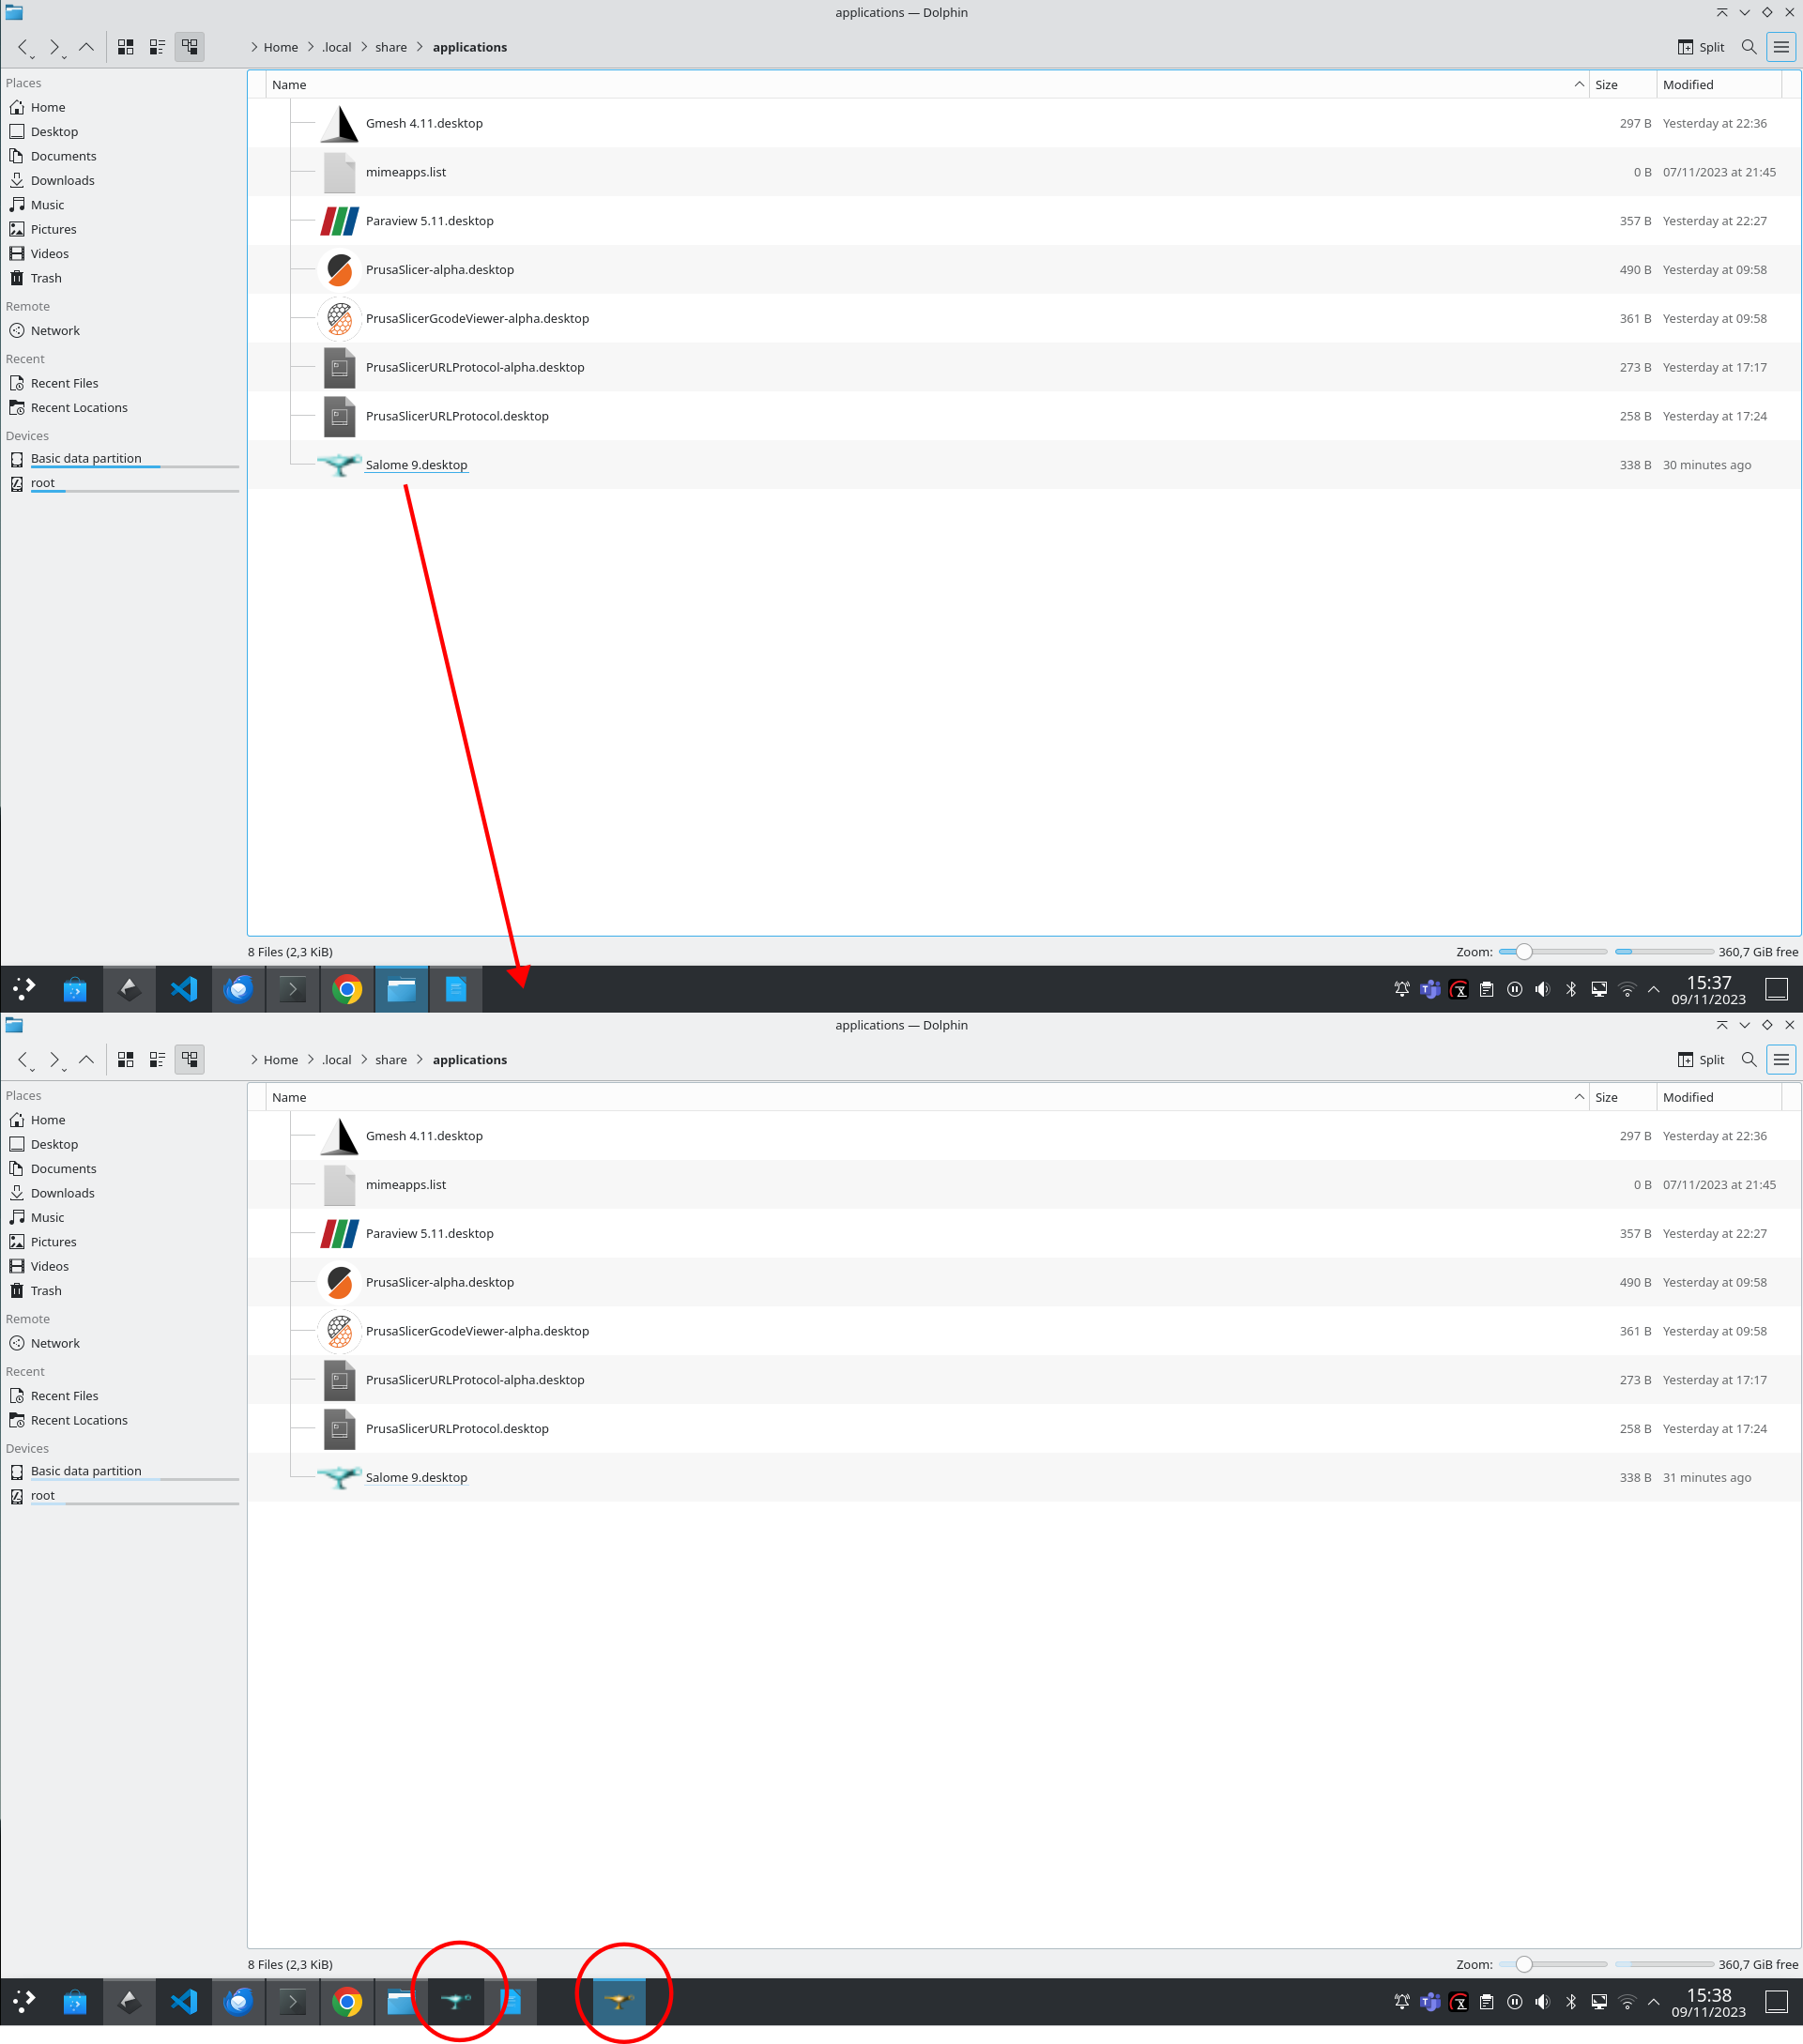Expand hidden tray icons arrow on 15:37 taskbar

pos(1654,990)
